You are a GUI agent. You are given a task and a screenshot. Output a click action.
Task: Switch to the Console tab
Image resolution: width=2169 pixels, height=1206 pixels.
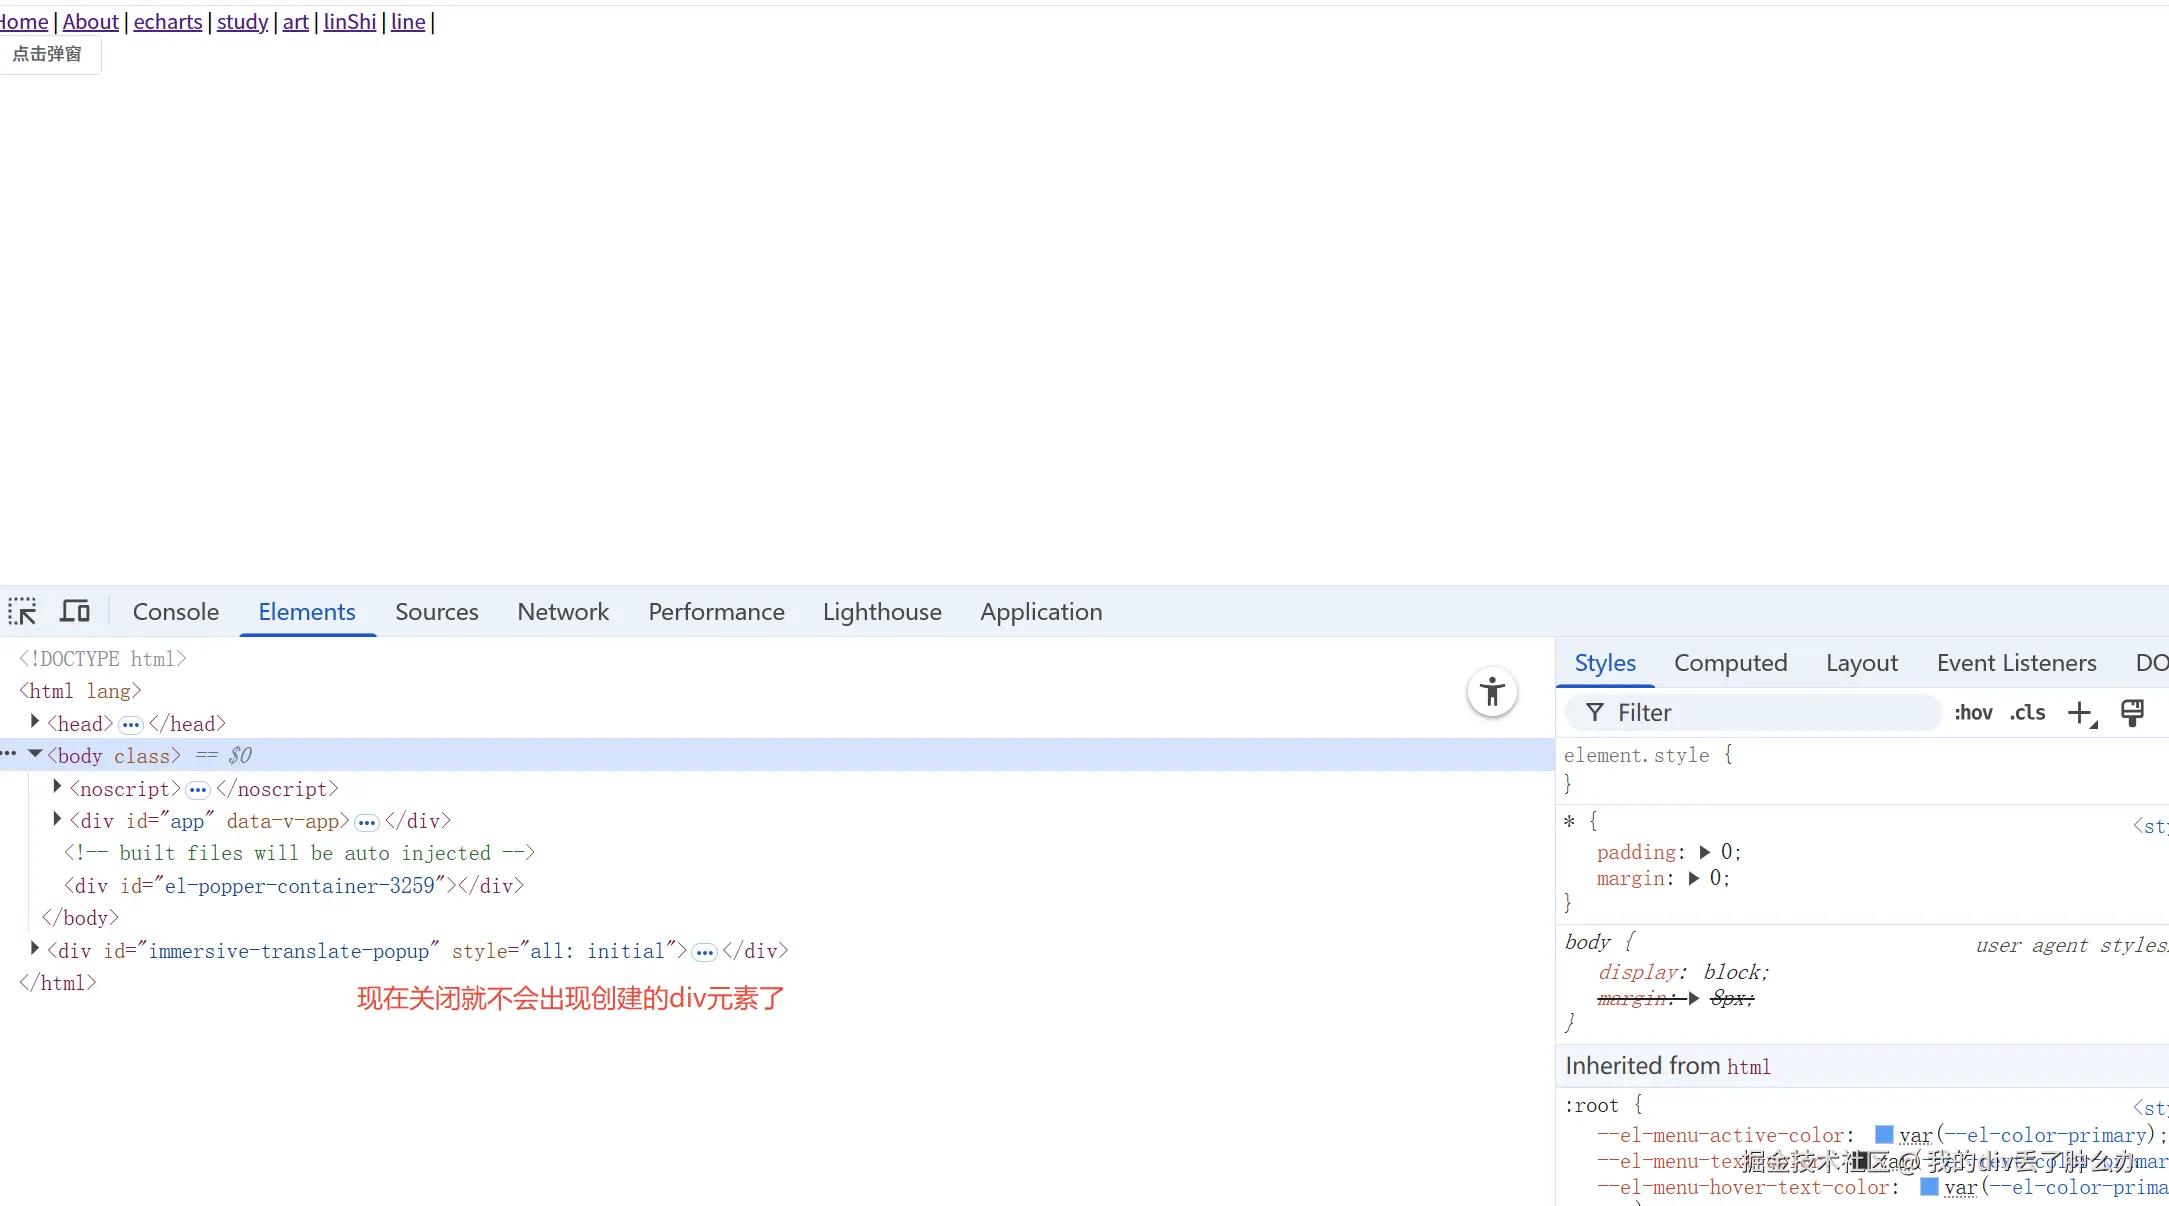pyautogui.click(x=176, y=612)
